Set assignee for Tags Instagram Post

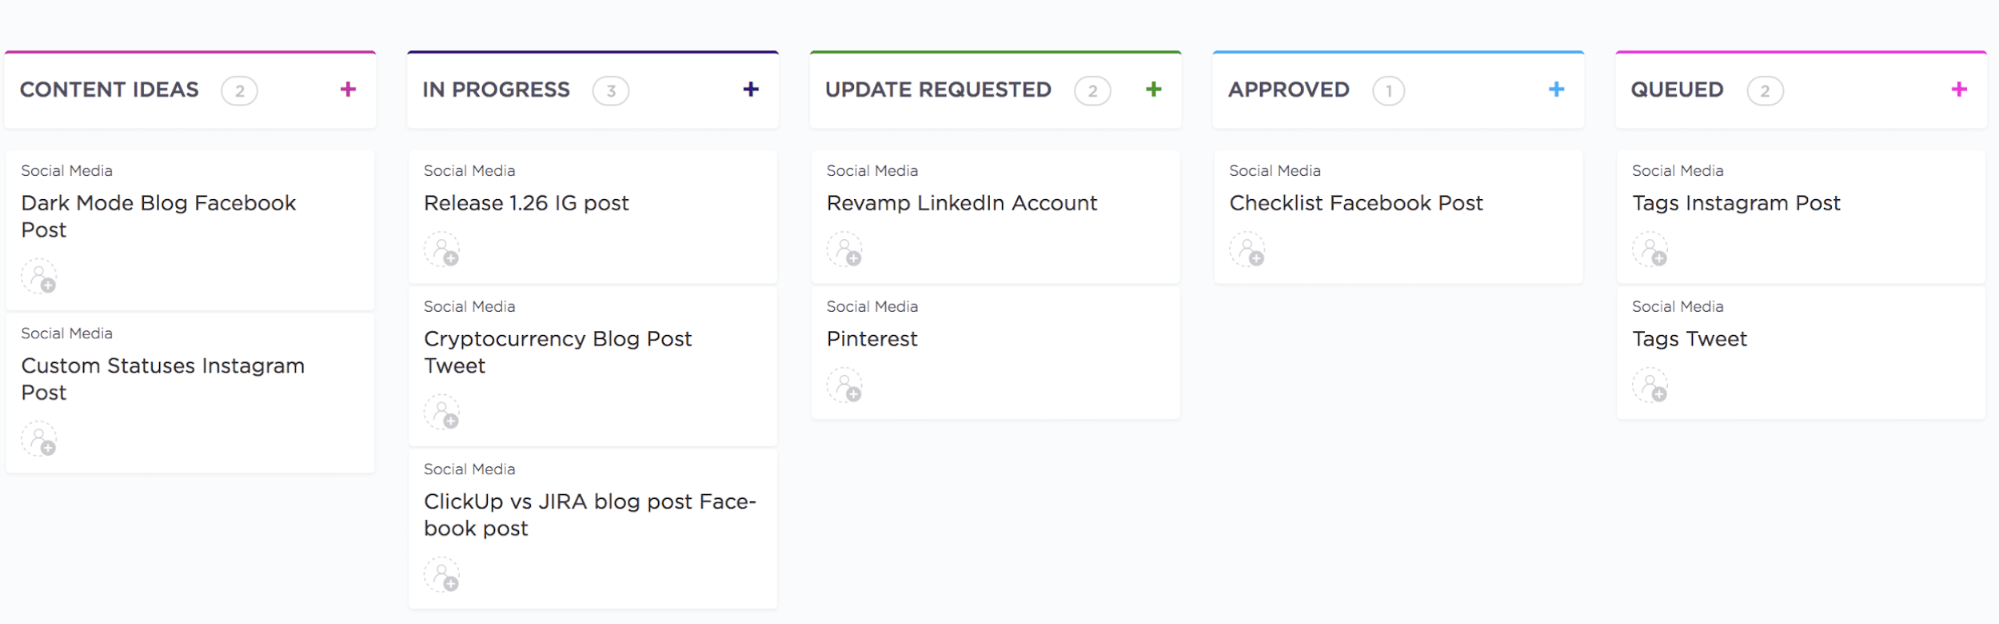(1650, 250)
